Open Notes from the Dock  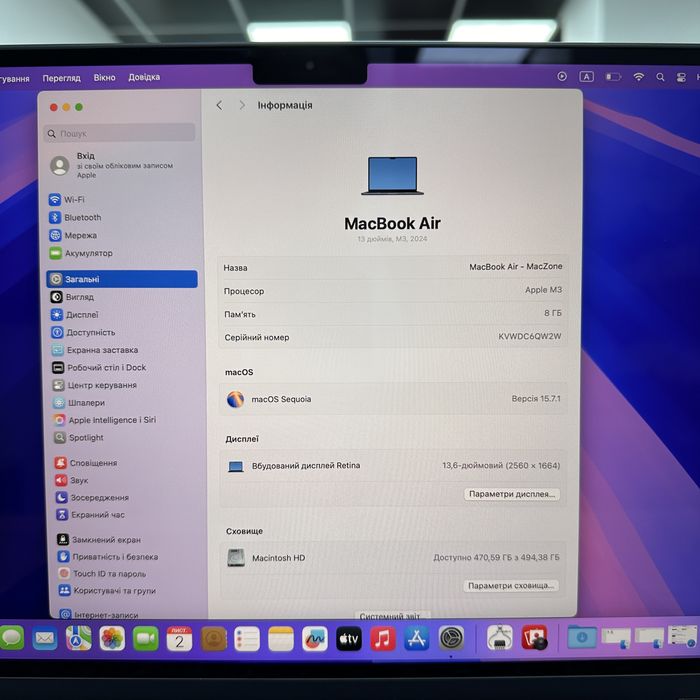click(x=281, y=639)
